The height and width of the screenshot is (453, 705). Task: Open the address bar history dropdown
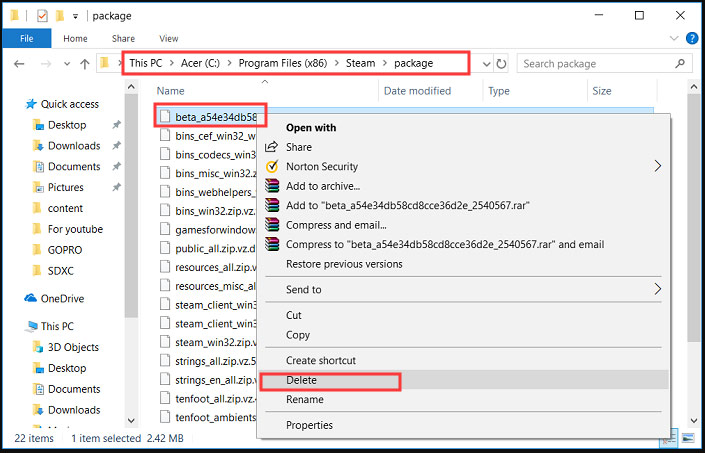coord(486,64)
